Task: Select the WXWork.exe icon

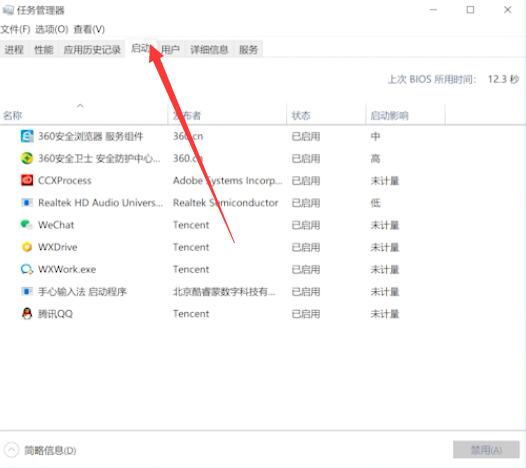Action: [x=27, y=269]
